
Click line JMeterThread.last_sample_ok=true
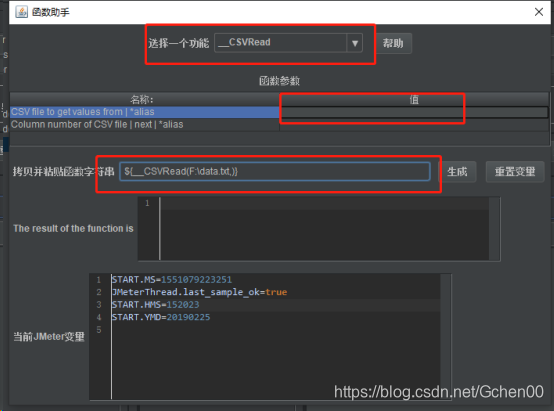199,292
